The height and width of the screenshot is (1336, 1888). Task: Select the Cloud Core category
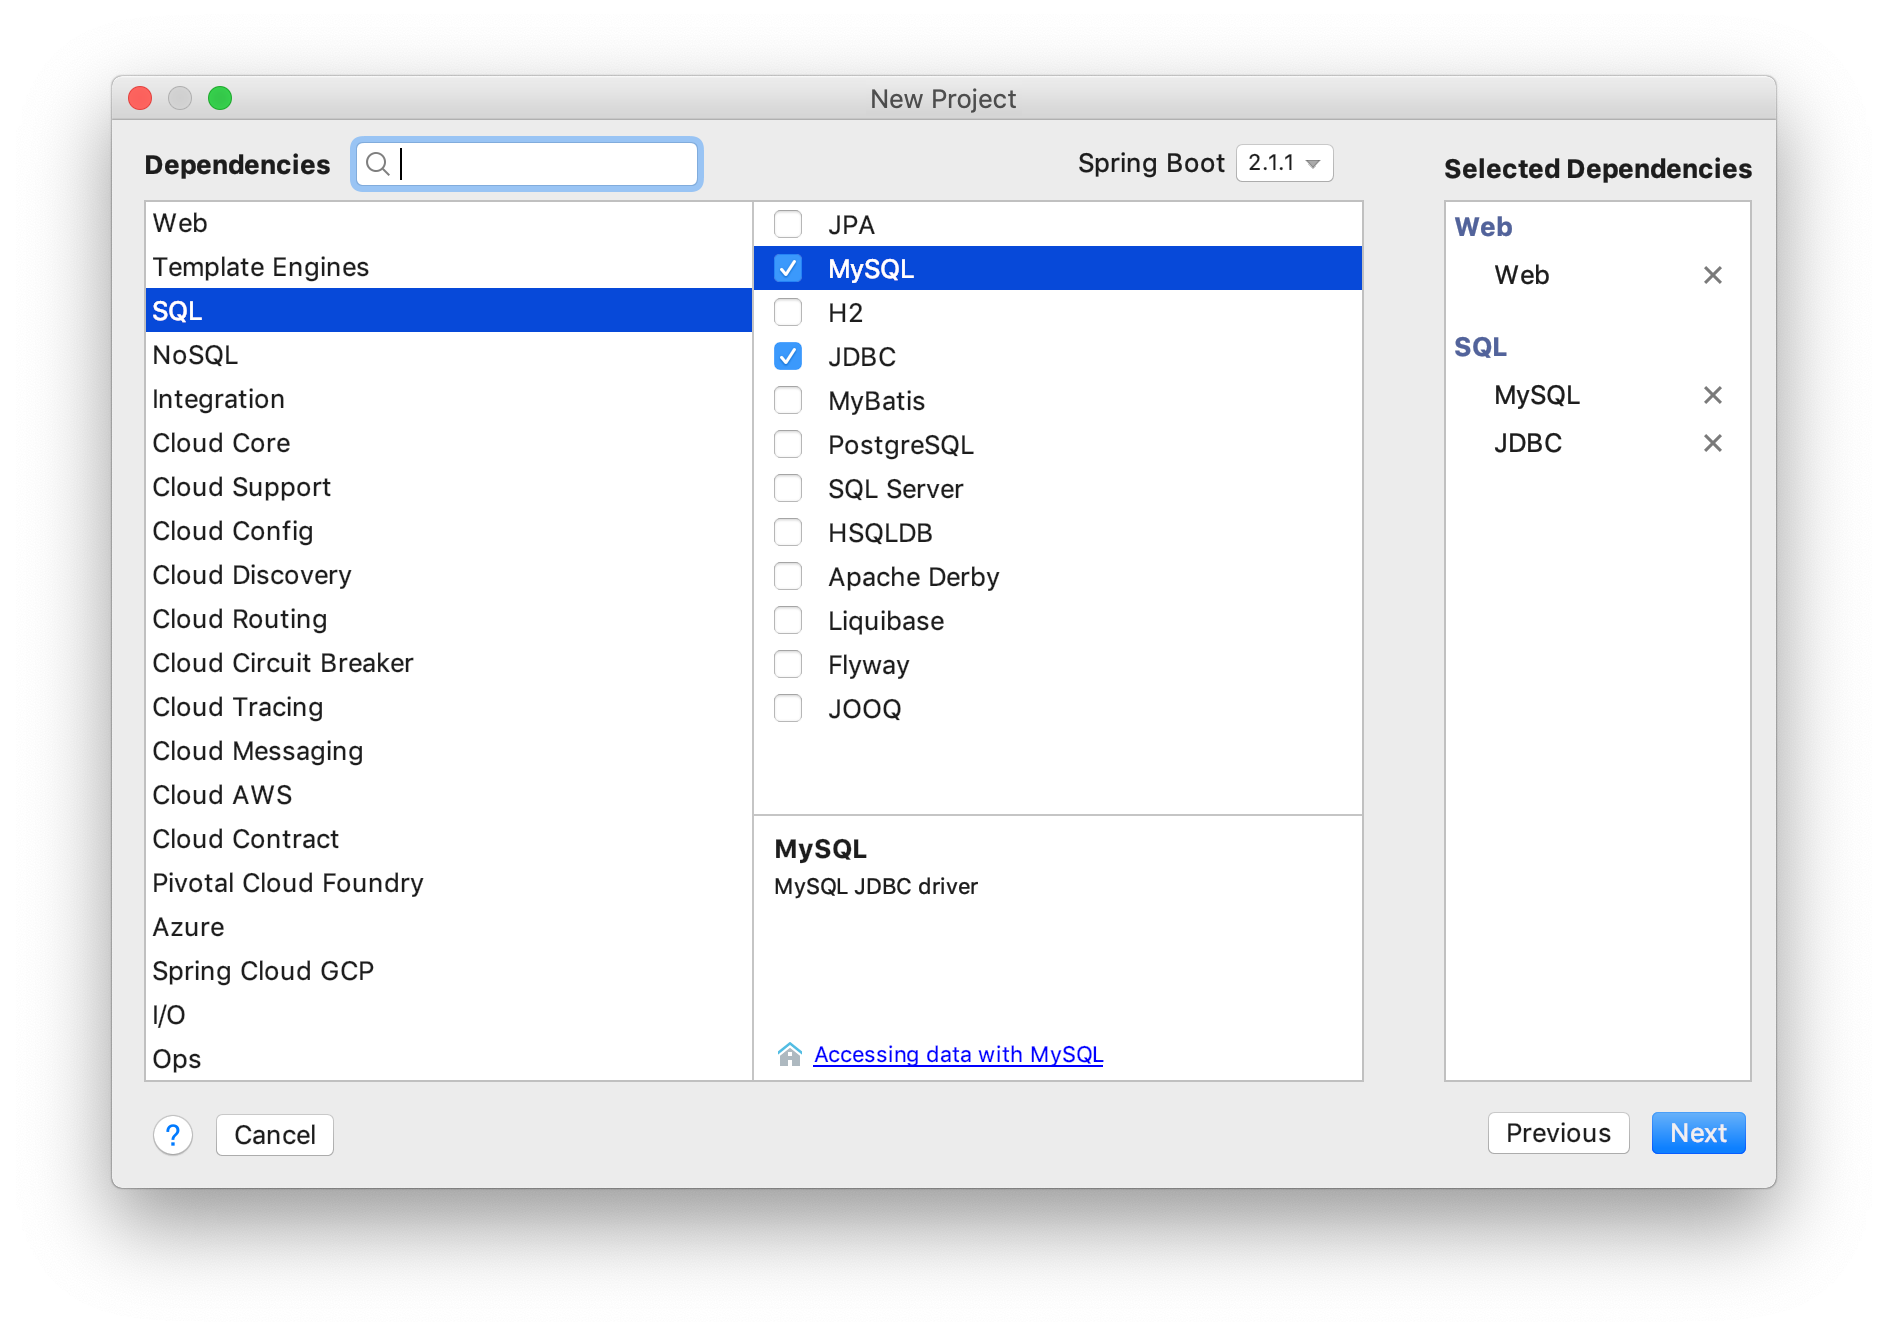coord(448,443)
